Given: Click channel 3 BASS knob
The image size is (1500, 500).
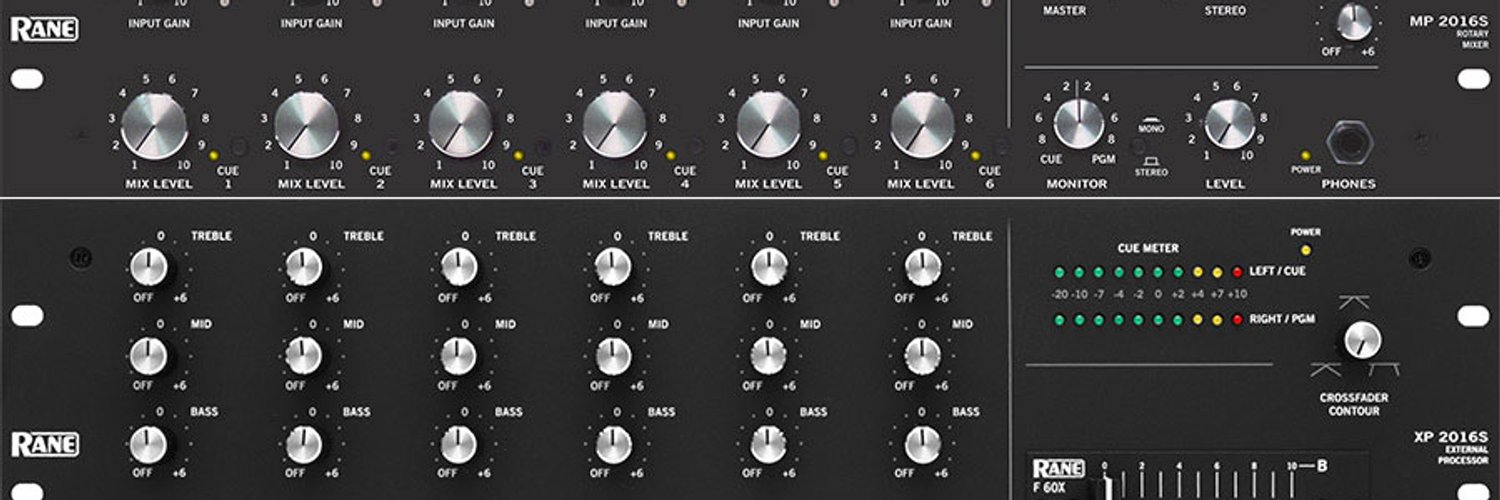Looking at the screenshot, I should click(x=459, y=445).
